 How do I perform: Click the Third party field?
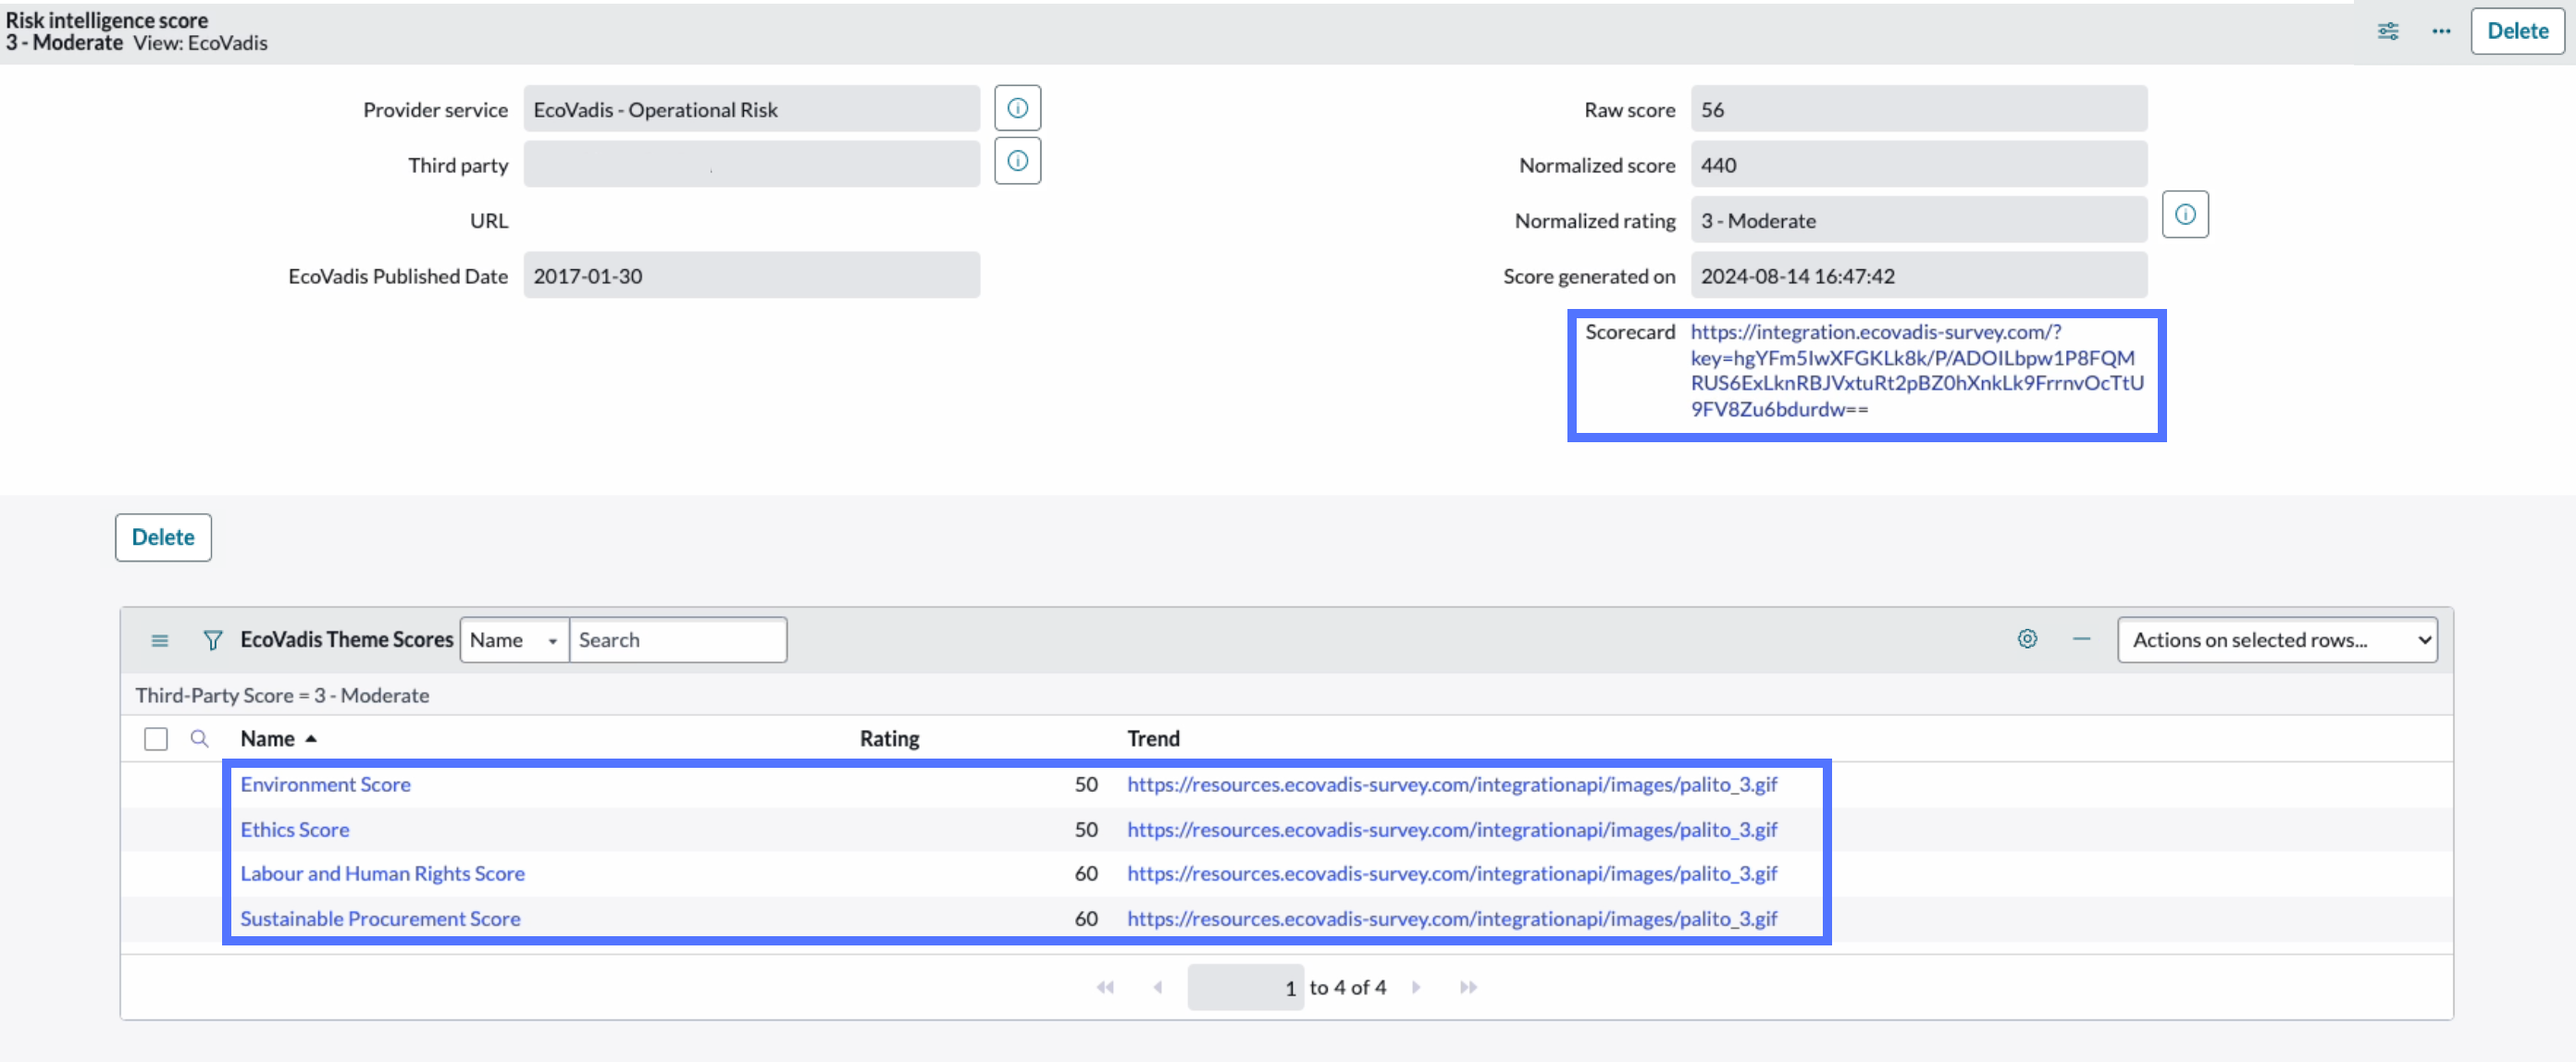click(751, 164)
